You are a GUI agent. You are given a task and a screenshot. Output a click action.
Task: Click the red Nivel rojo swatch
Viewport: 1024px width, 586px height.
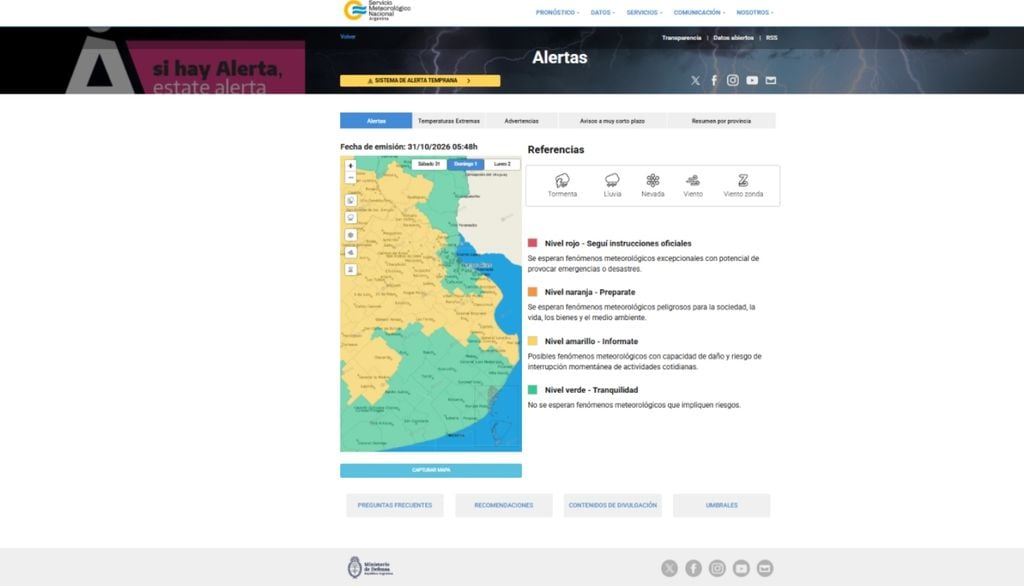coord(532,243)
